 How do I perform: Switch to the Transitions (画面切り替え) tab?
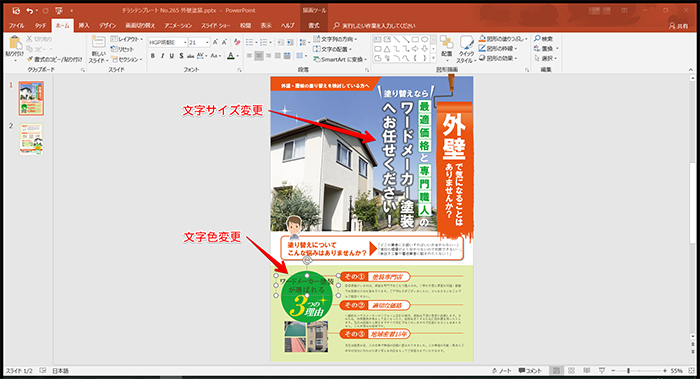[140, 26]
